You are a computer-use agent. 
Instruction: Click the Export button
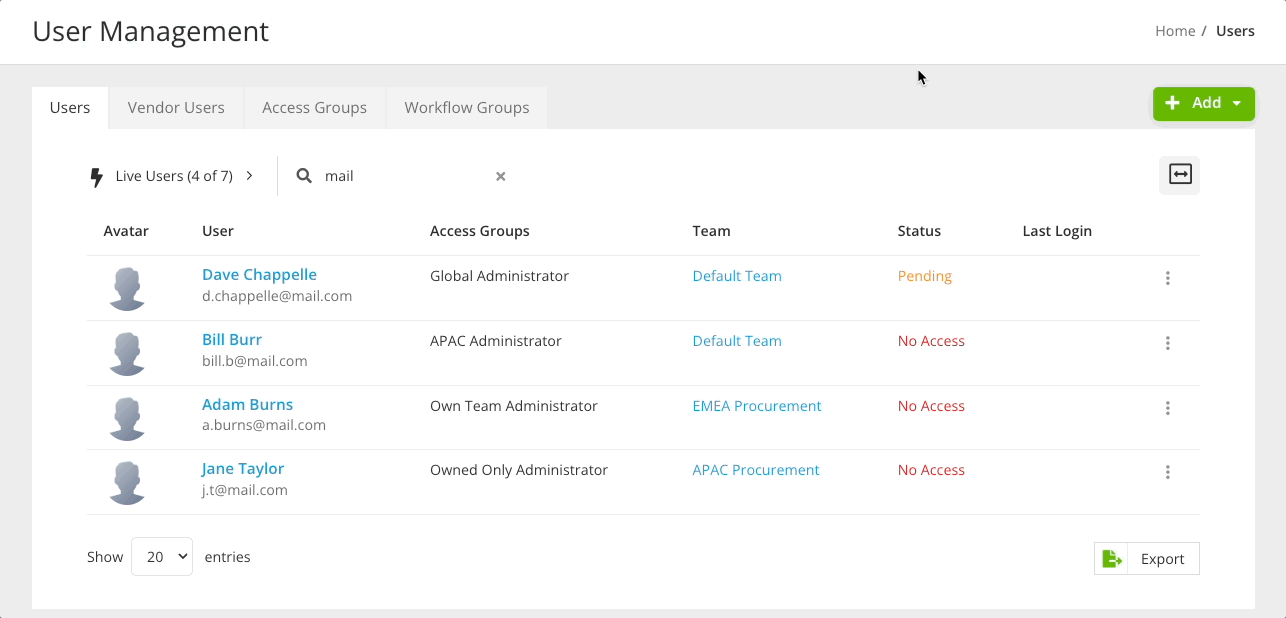[x=1160, y=558]
